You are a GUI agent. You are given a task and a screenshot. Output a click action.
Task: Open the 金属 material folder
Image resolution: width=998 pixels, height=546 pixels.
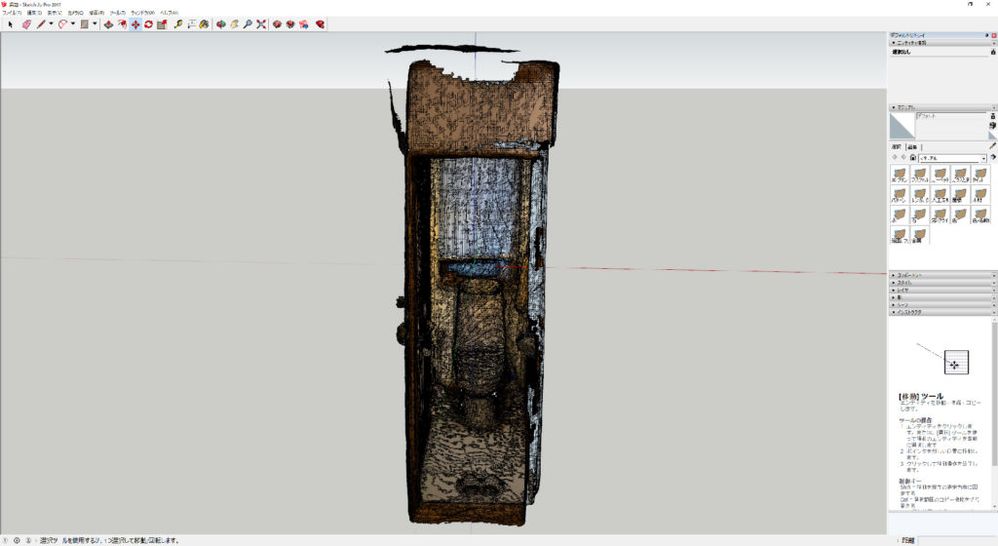(920, 235)
